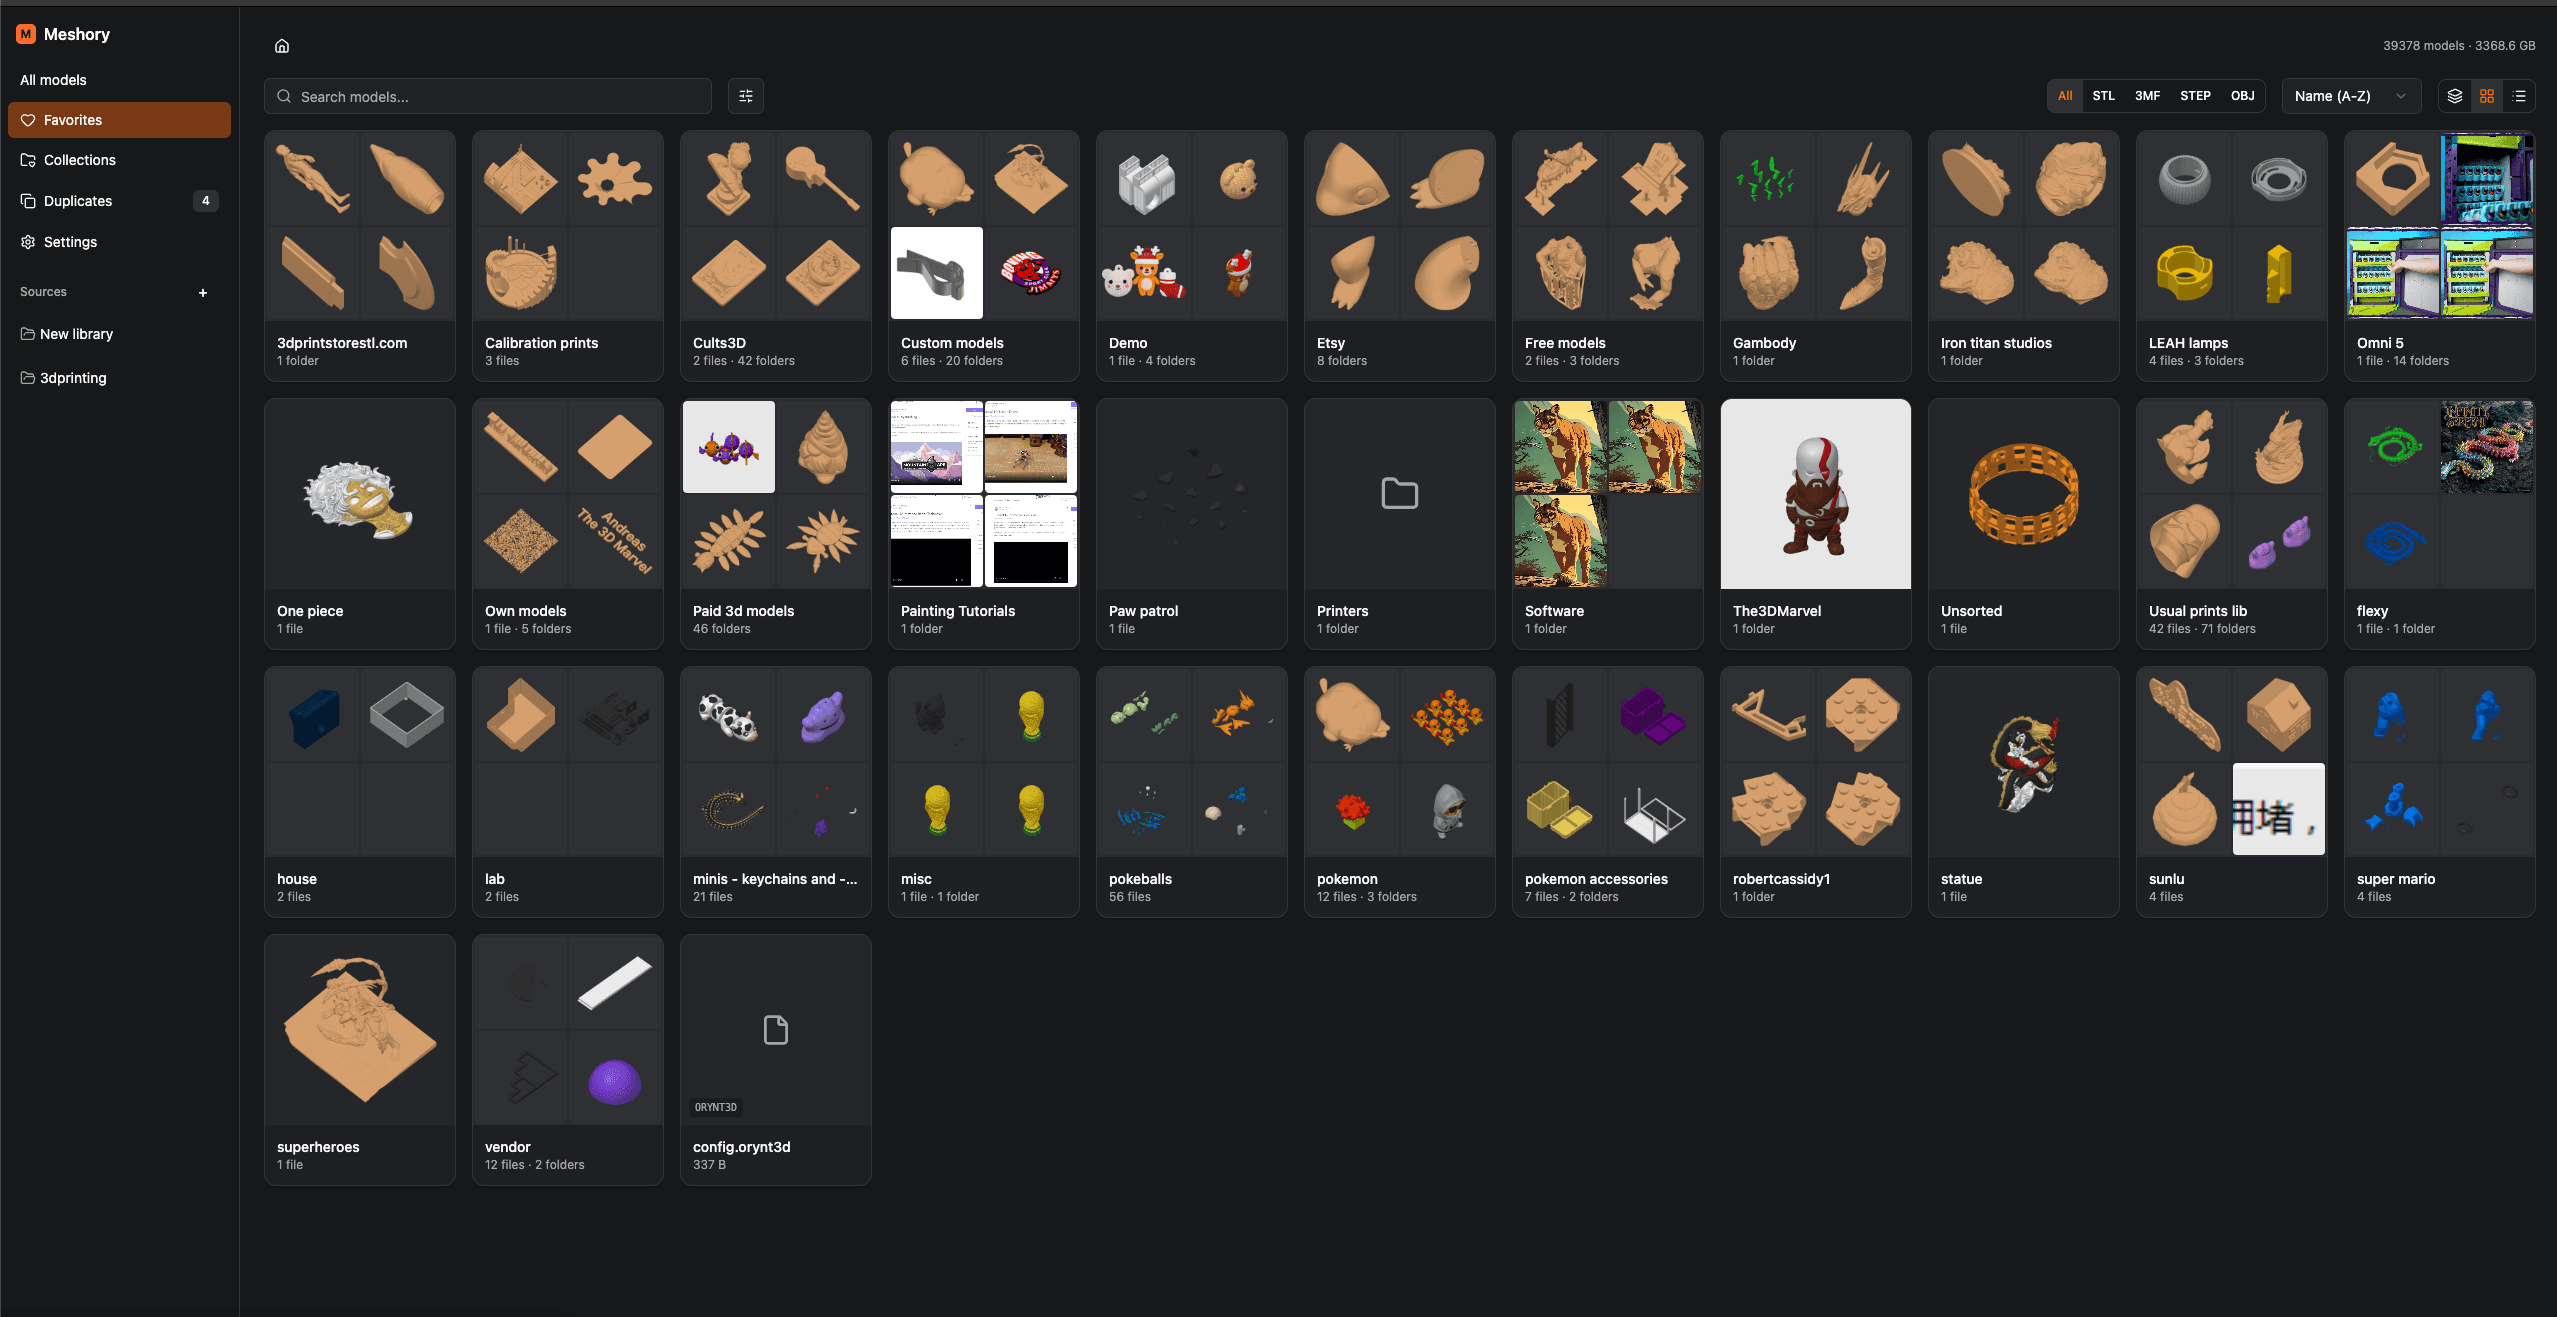Image resolution: width=2557 pixels, height=1317 pixels.
Task: Select the All file type filter
Action: click(x=2065, y=96)
